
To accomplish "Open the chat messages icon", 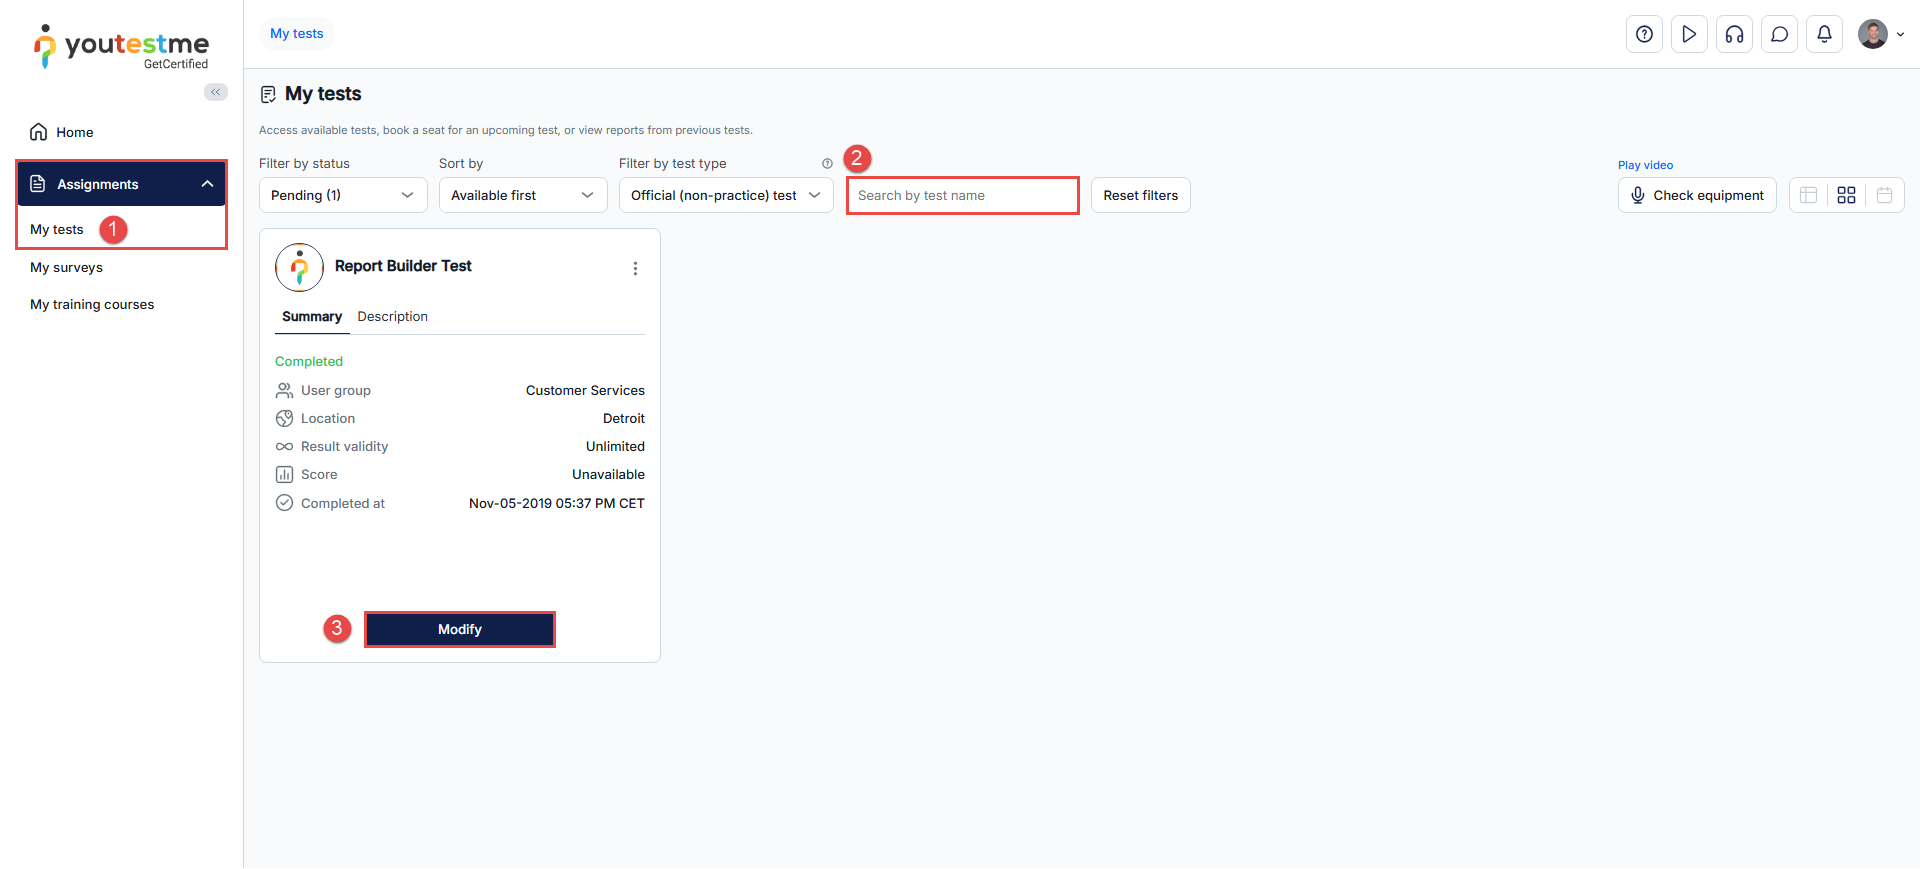I will (1779, 34).
